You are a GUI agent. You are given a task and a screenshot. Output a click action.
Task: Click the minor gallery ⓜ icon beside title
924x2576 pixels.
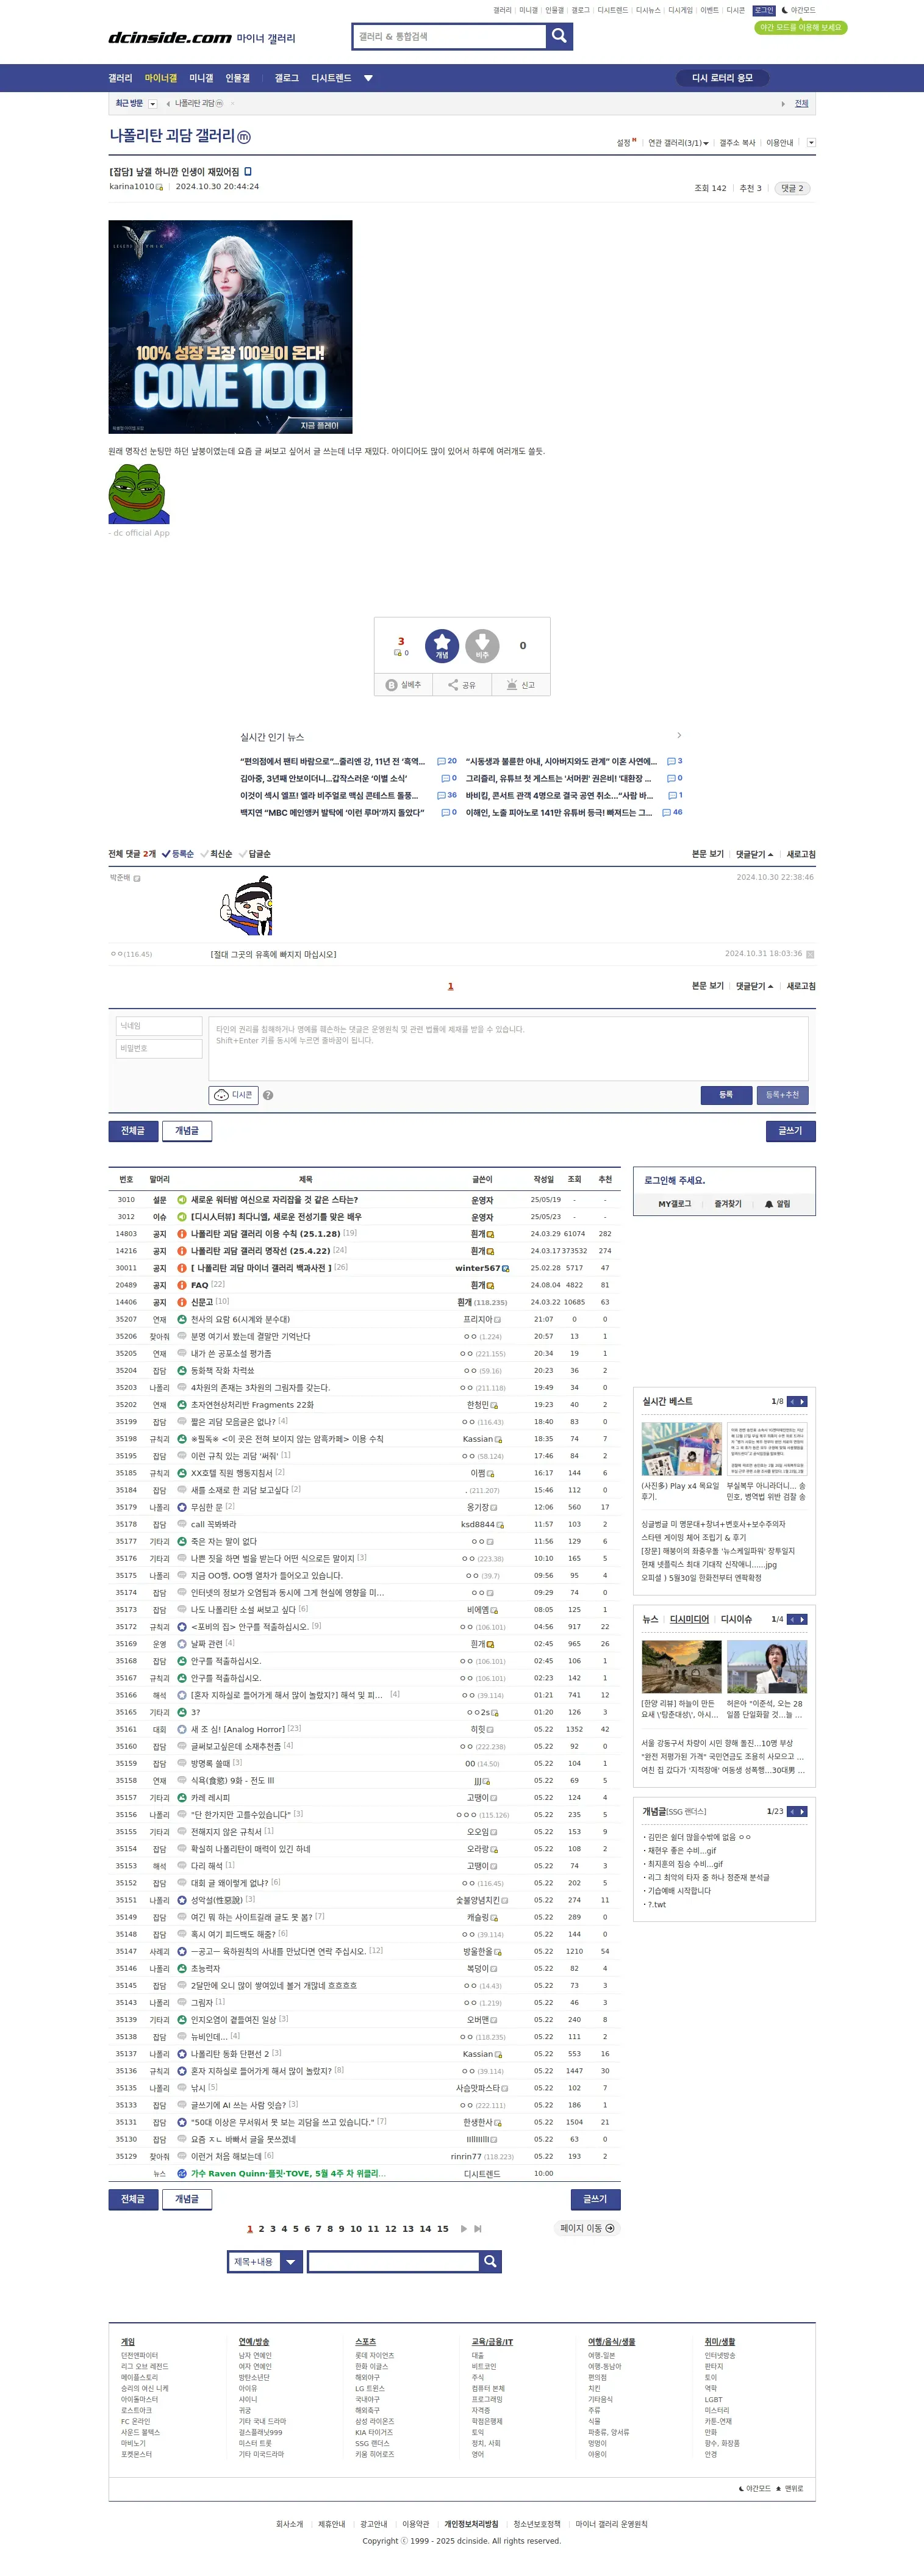[x=244, y=137]
